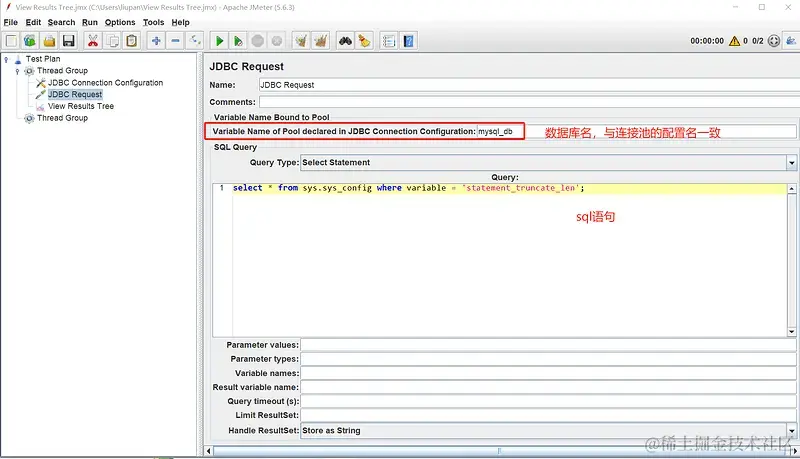Viewport: 800px width, 459px height.
Task: Open the File menu
Action: [11, 22]
